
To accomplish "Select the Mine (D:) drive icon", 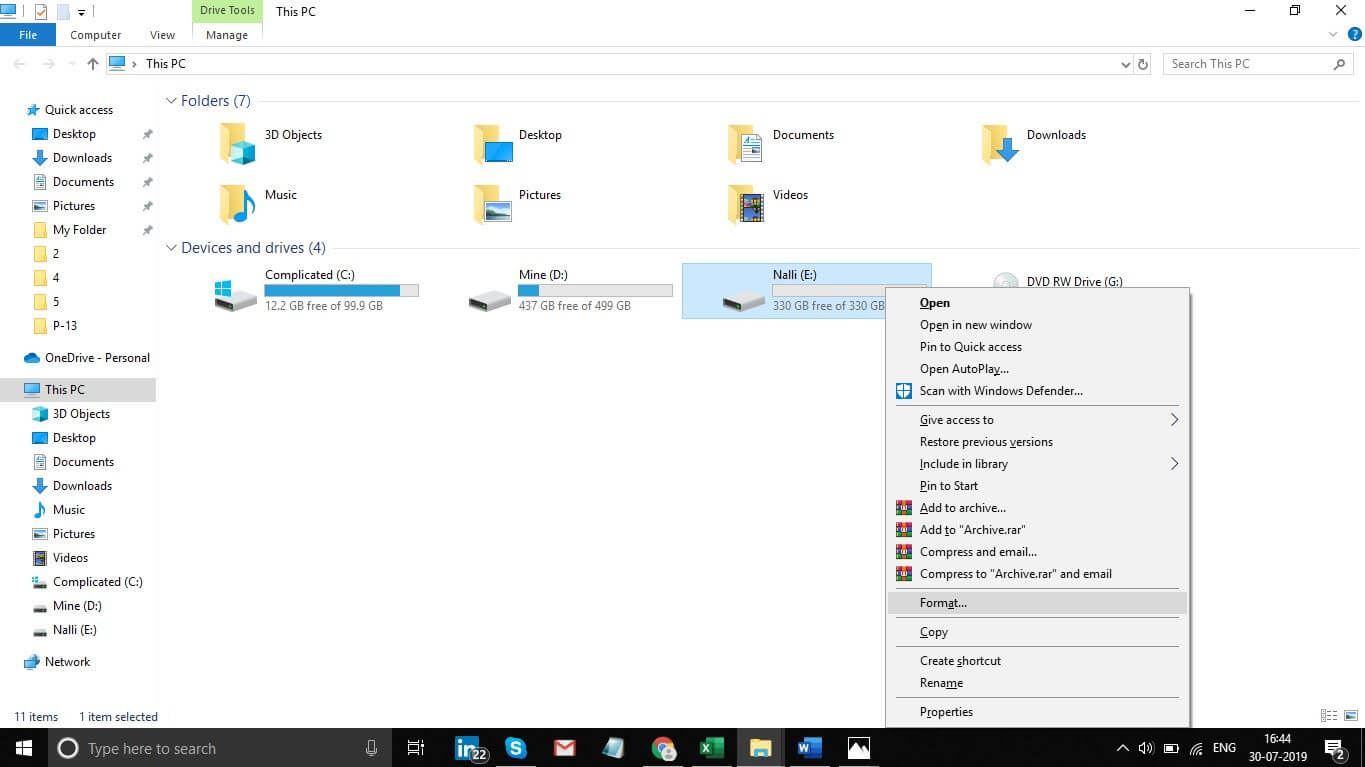I will pos(490,298).
